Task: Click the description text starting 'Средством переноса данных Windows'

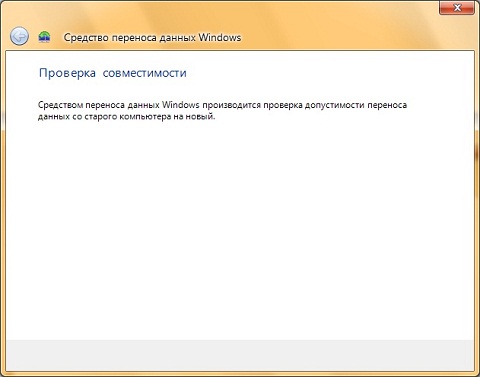Action: (222, 111)
